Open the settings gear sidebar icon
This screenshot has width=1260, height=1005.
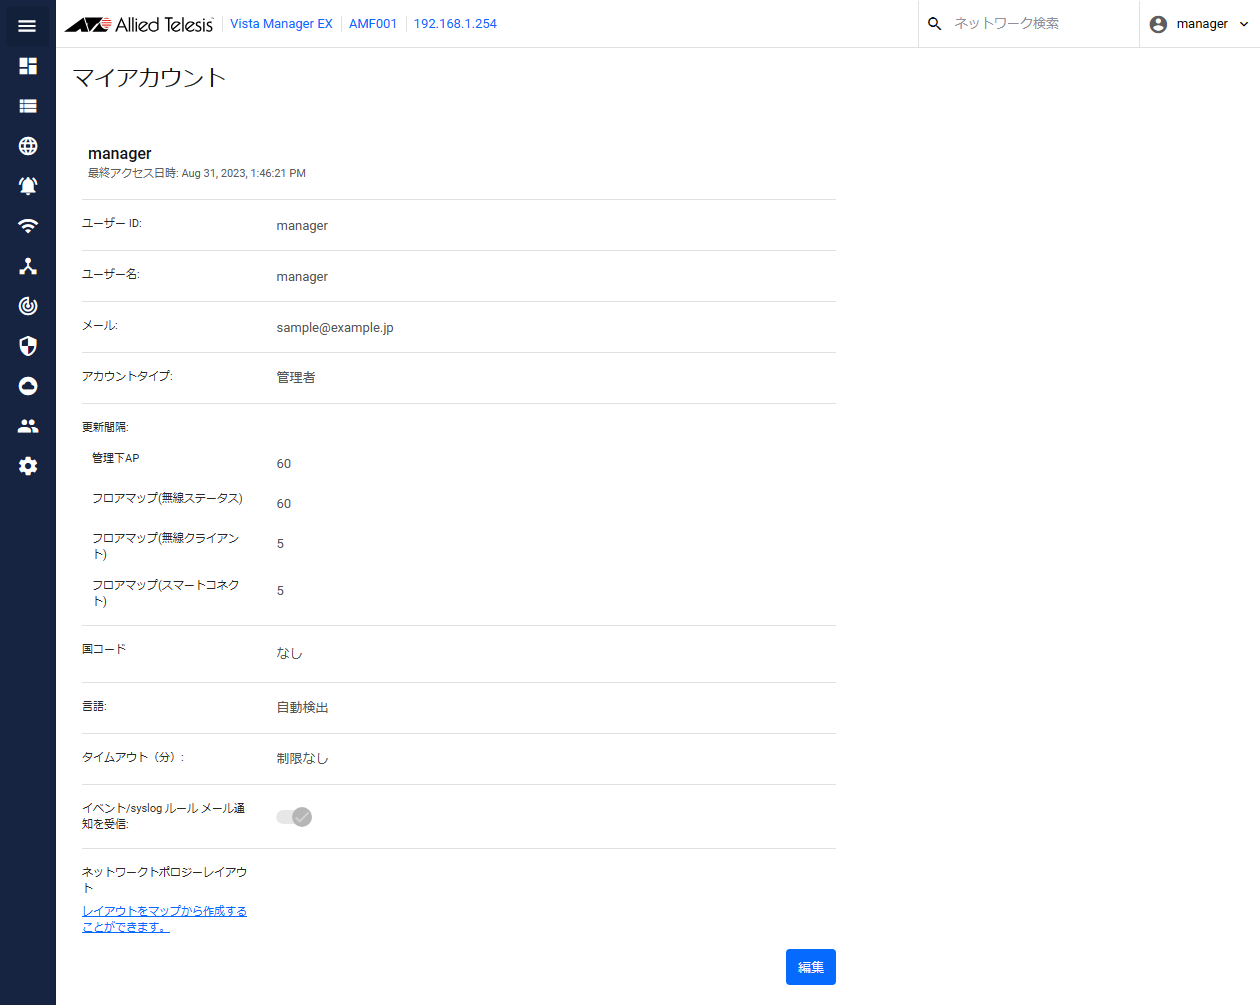tap(28, 466)
